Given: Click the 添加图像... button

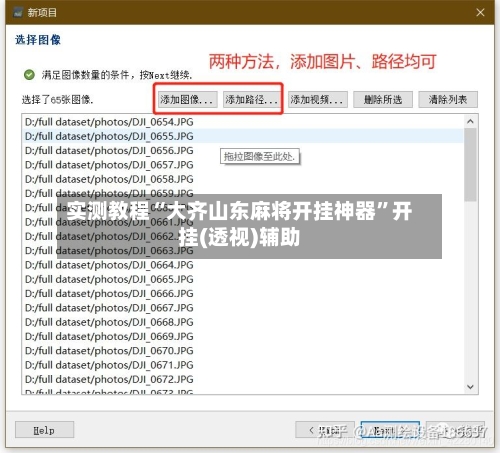Looking at the screenshot, I should click(188, 99).
